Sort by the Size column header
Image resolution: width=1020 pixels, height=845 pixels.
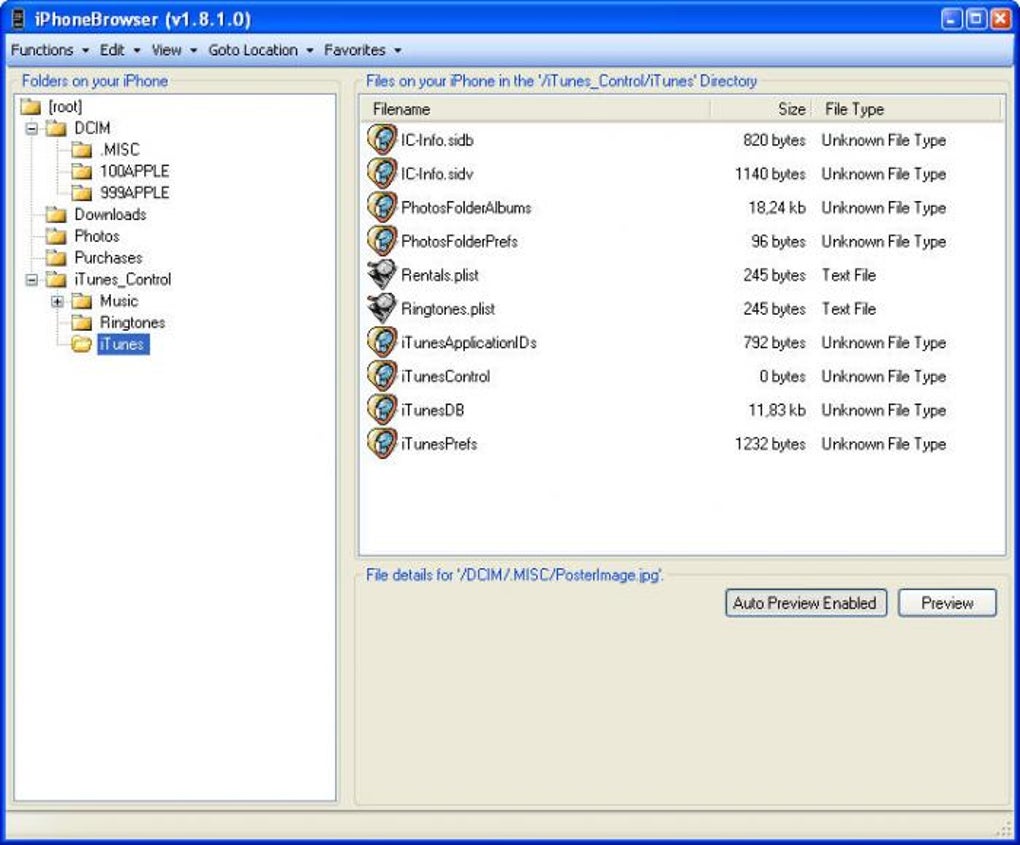pos(760,109)
